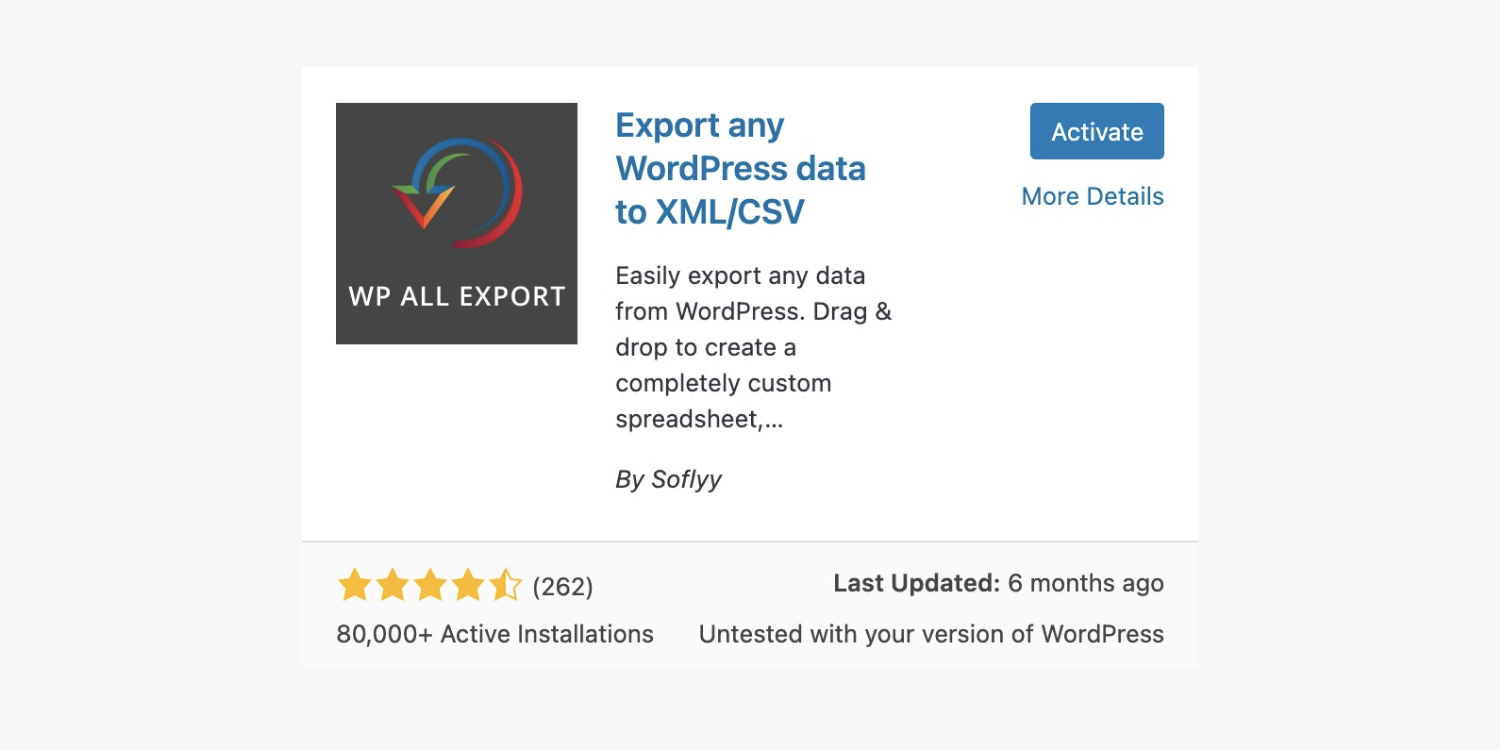Click the 'Easily export any data' description line
Image resolution: width=1501 pixels, height=751 pixels.
(740, 276)
